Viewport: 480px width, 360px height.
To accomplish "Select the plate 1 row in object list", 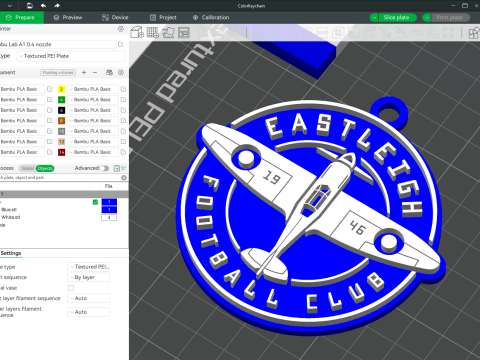I will [x=64, y=194].
